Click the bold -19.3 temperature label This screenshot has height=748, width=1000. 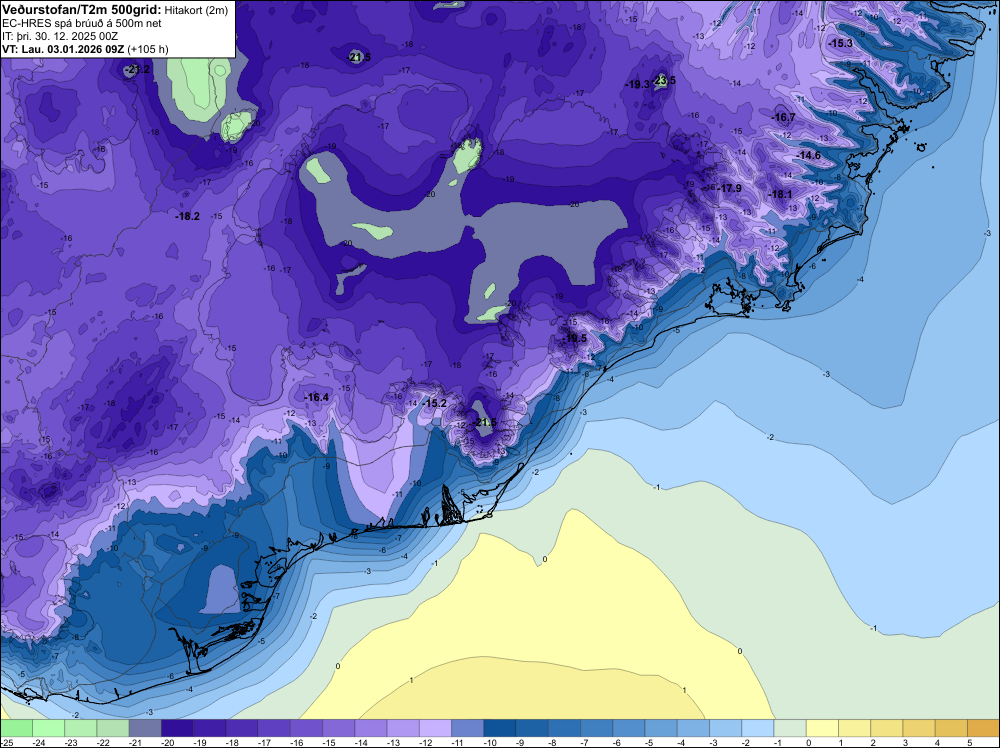(x=638, y=84)
